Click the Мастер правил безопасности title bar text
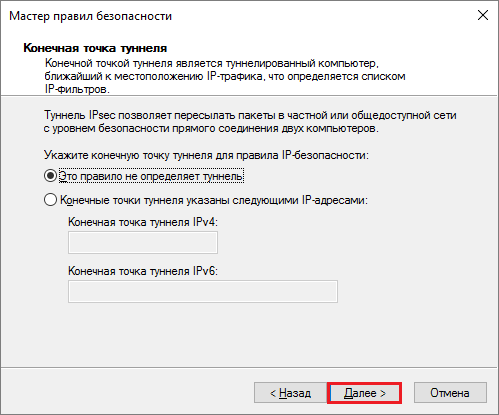 (91, 16)
